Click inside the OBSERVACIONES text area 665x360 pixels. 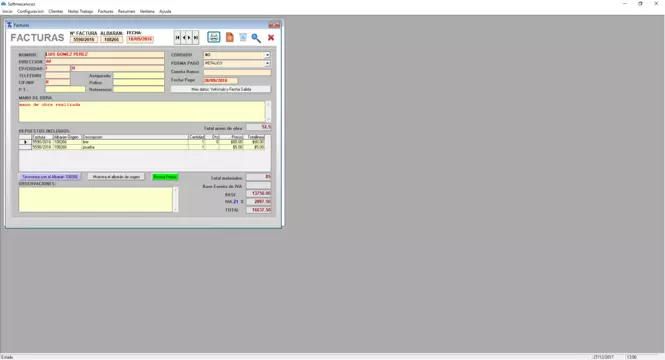tap(95, 199)
